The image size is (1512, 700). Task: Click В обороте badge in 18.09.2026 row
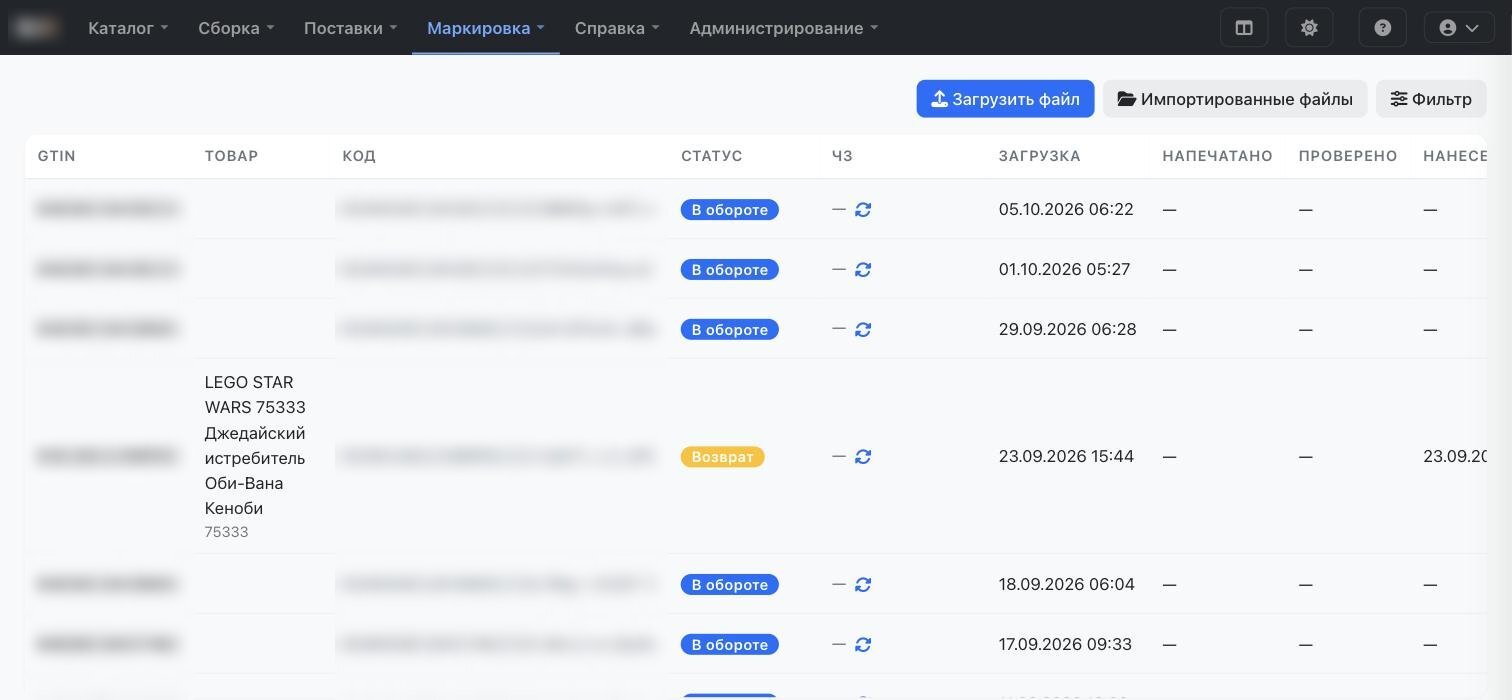pos(730,584)
